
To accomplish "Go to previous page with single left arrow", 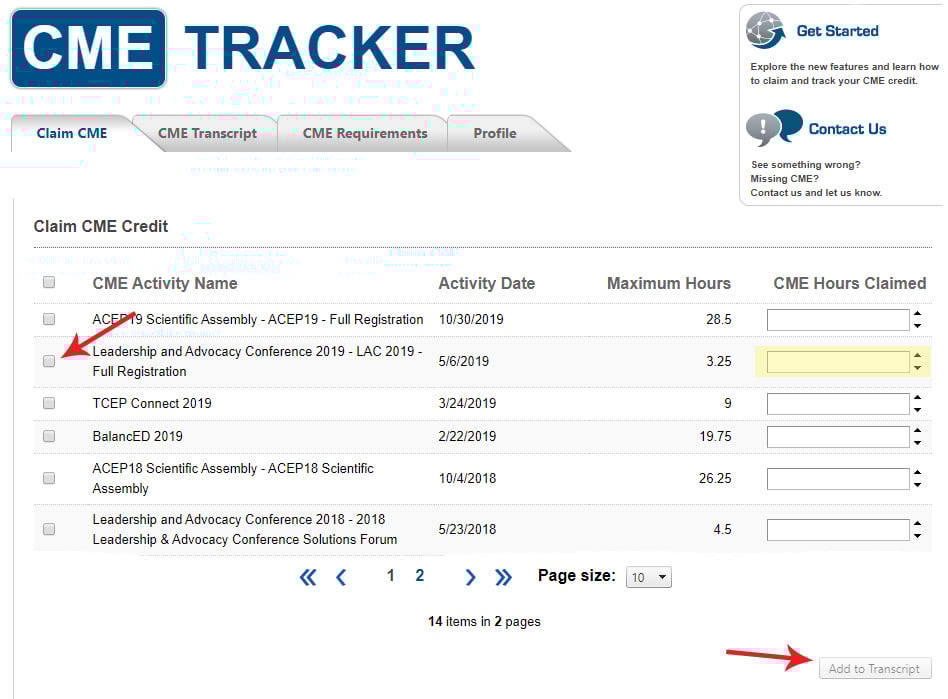I will [341, 577].
